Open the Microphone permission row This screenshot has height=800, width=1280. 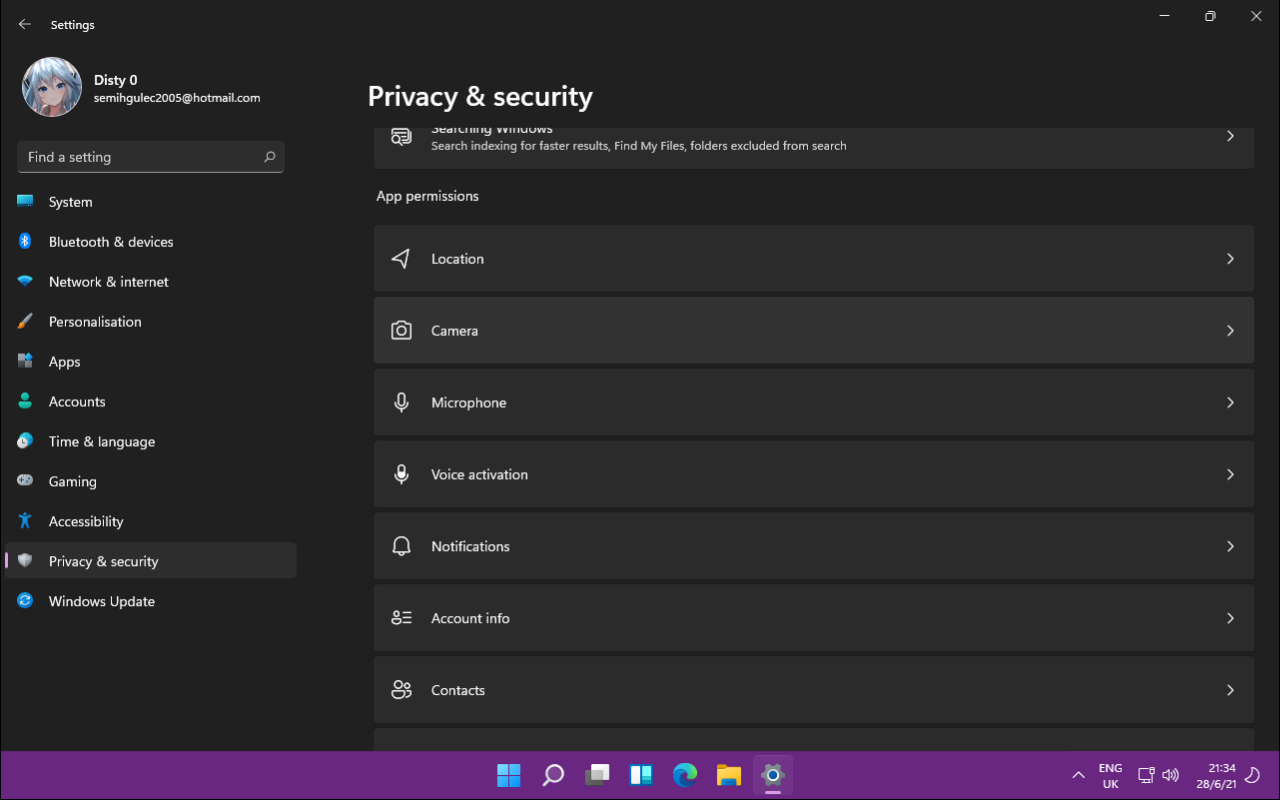tap(814, 403)
